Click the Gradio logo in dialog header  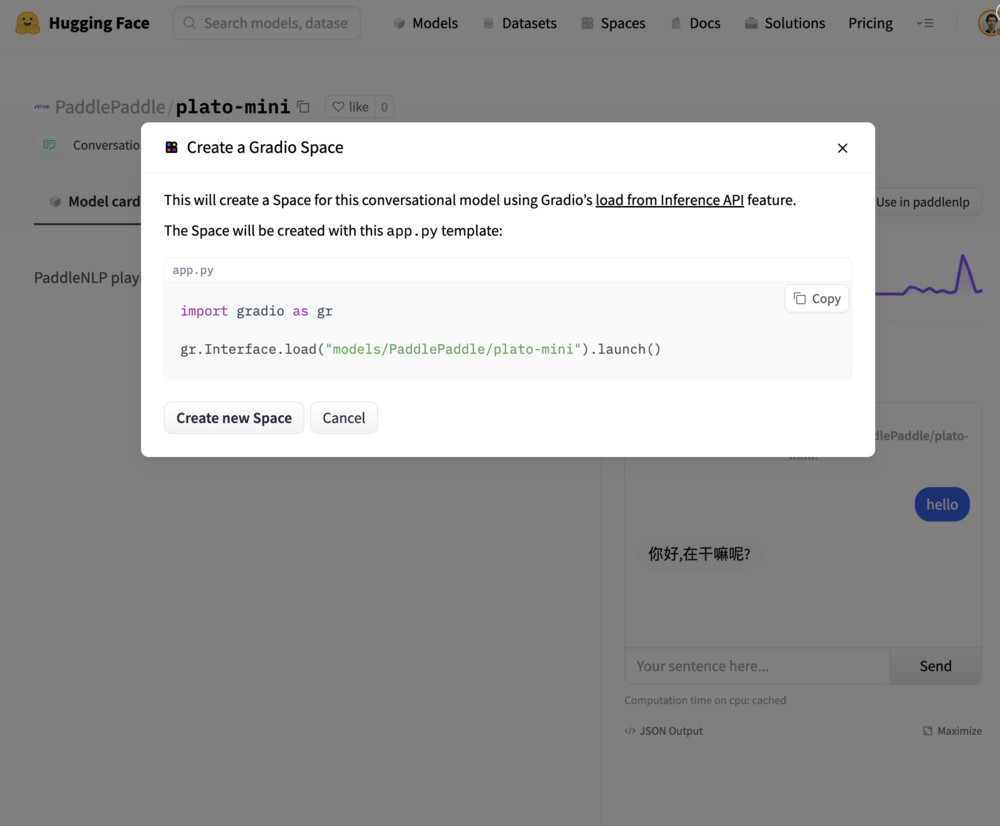point(172,148)
